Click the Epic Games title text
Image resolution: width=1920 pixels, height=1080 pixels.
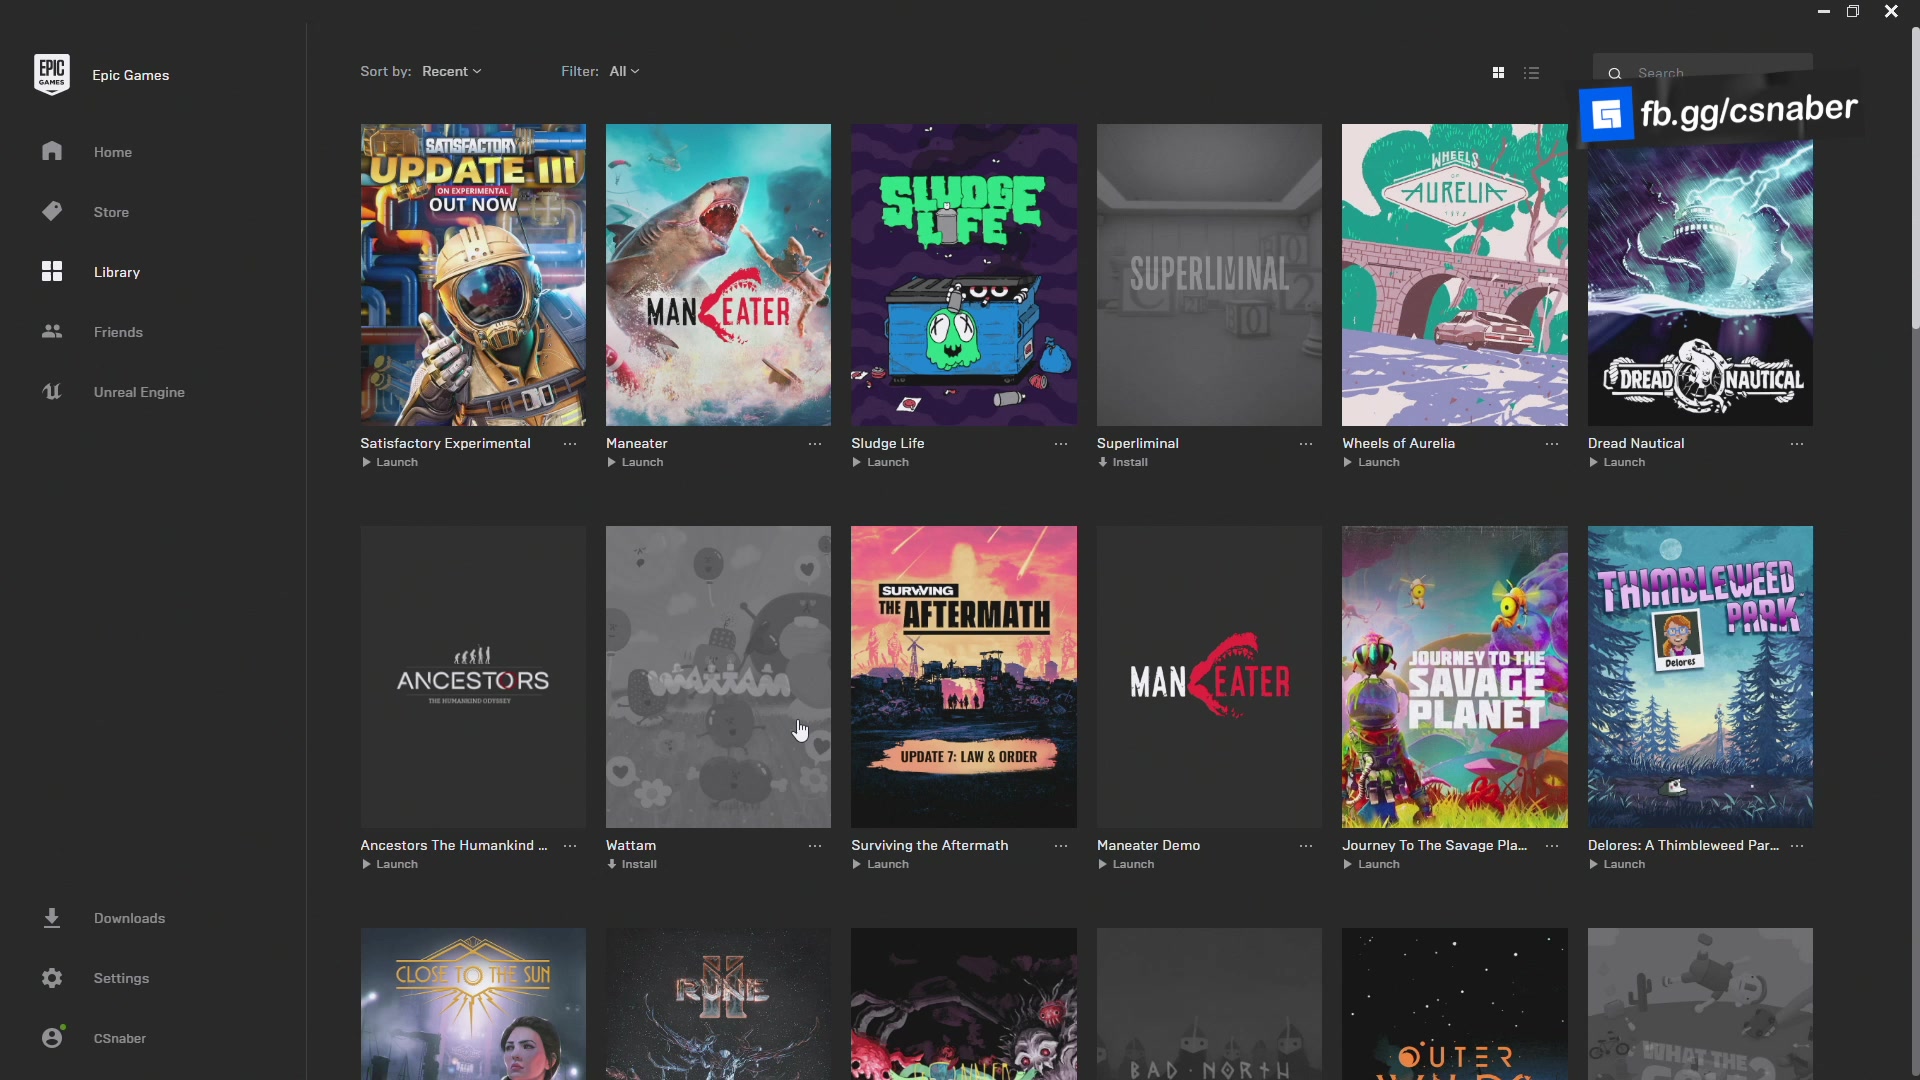[x=131, y=75]
